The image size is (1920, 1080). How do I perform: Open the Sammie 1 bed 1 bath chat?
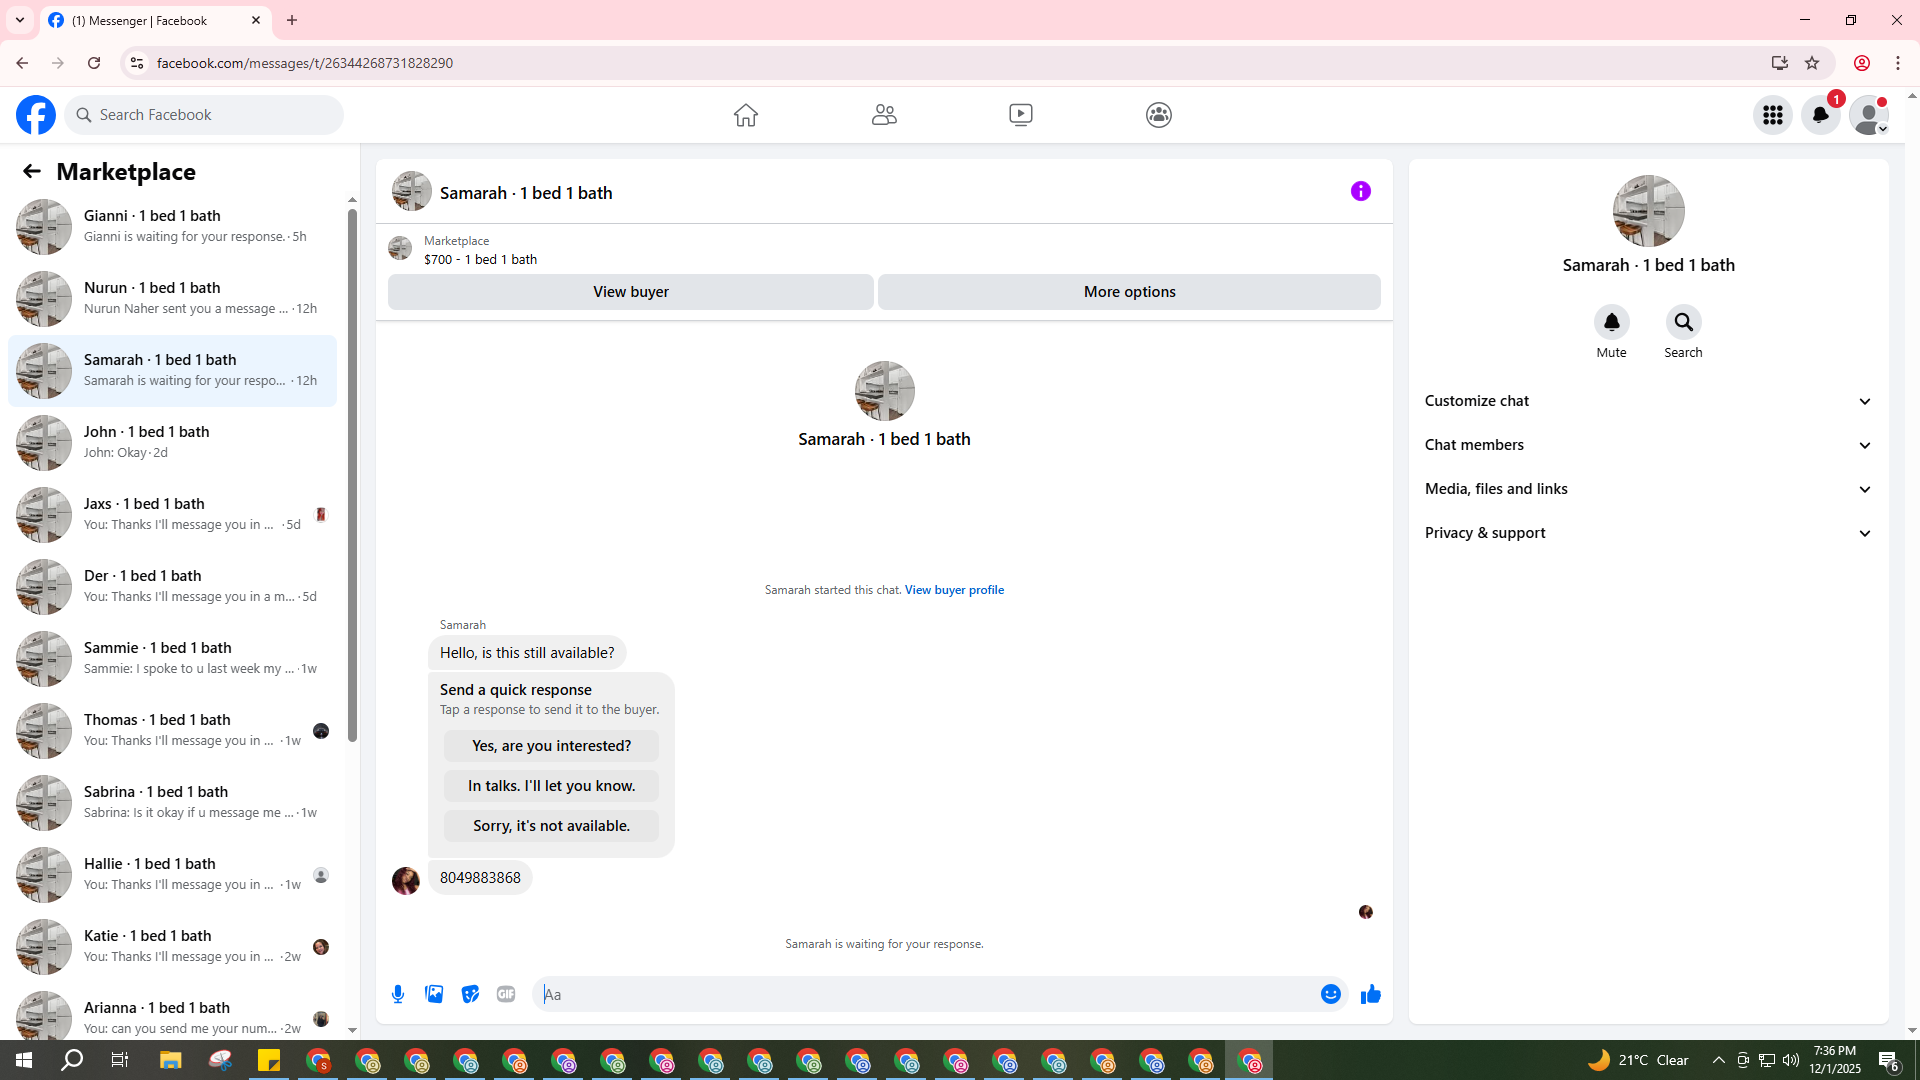coord(172,659)
